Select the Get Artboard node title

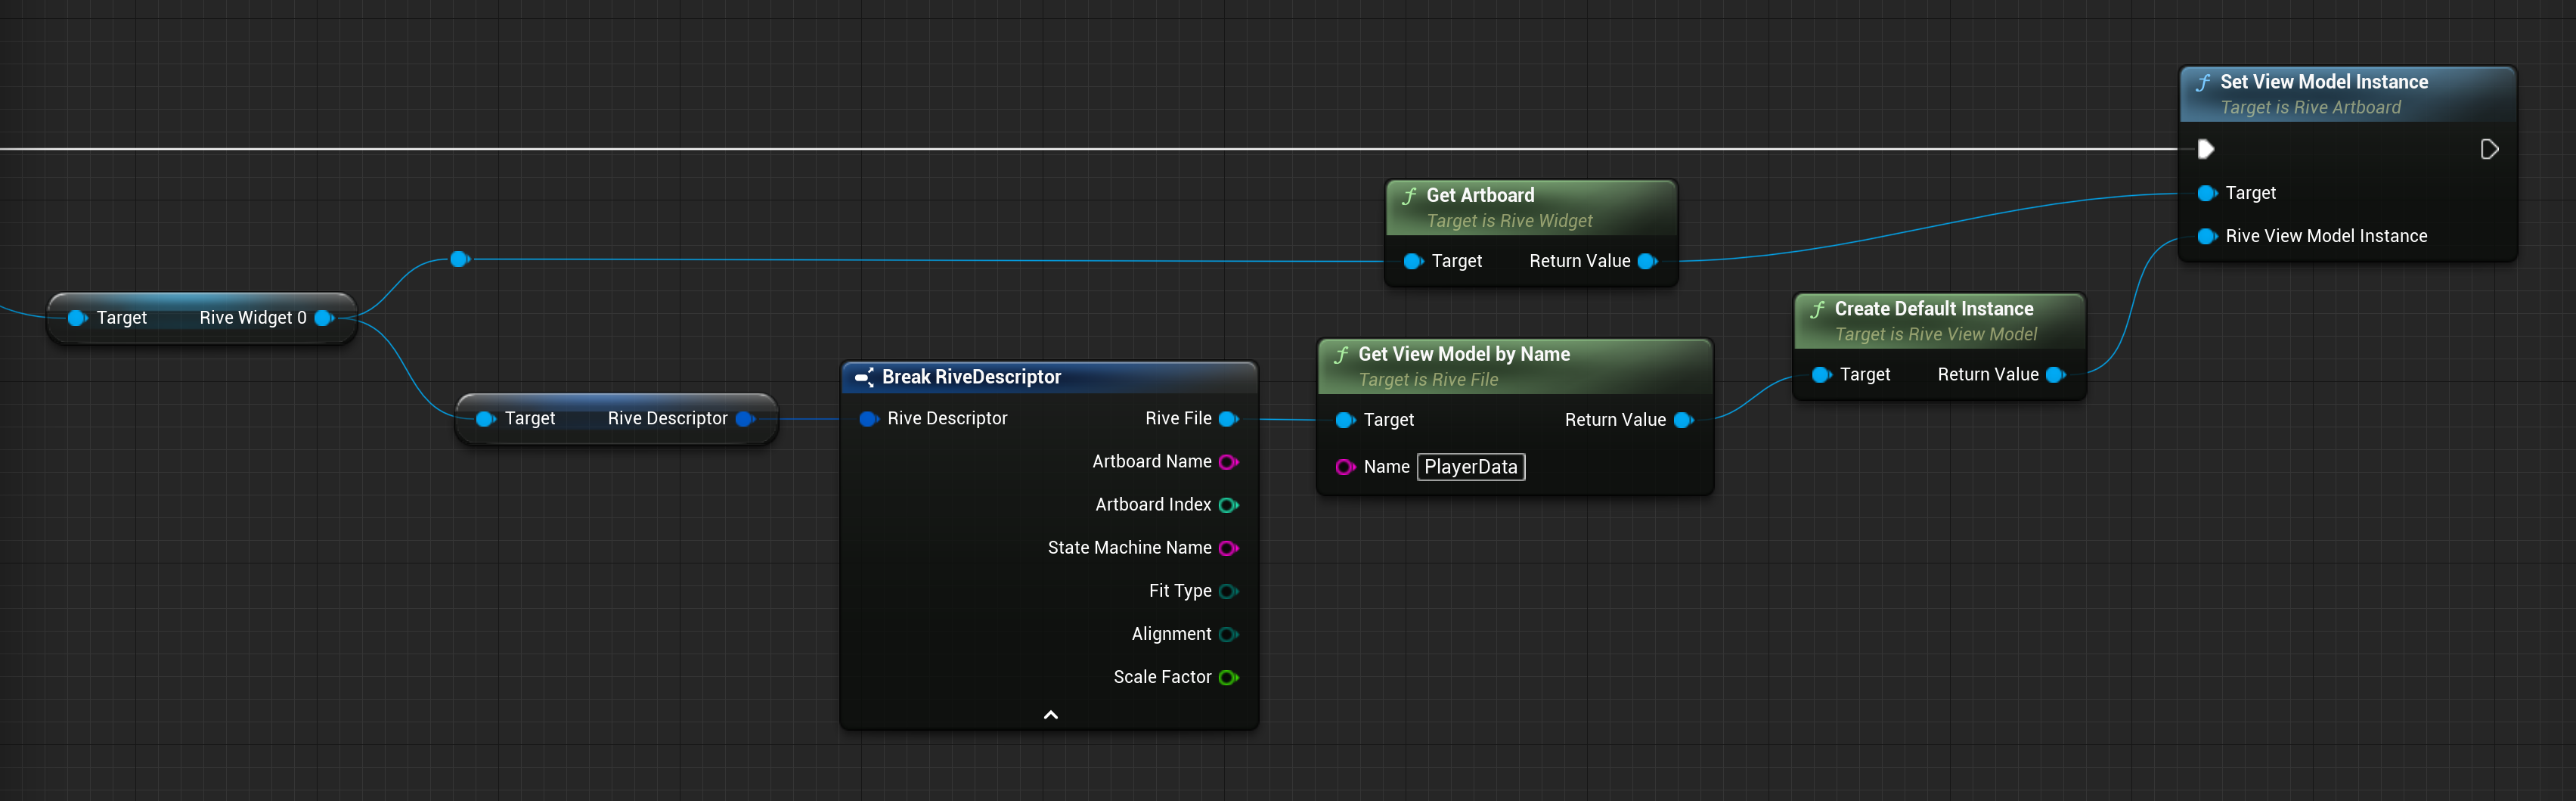pos(1480,195)
